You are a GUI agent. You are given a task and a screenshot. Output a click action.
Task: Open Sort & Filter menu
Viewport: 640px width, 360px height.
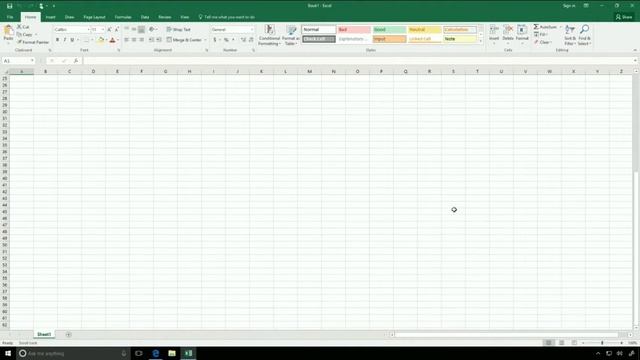point(570,35)
